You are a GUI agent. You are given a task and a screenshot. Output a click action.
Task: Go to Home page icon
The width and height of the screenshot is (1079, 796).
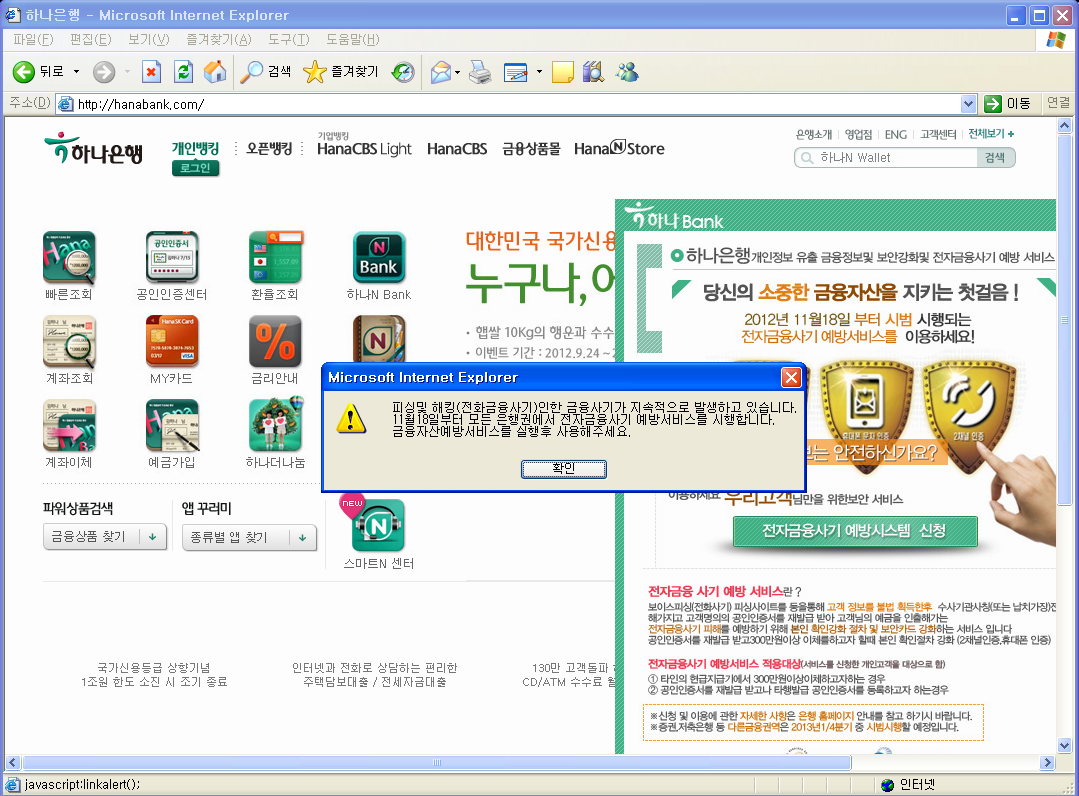pyautogui.click(x=215, y=72)
